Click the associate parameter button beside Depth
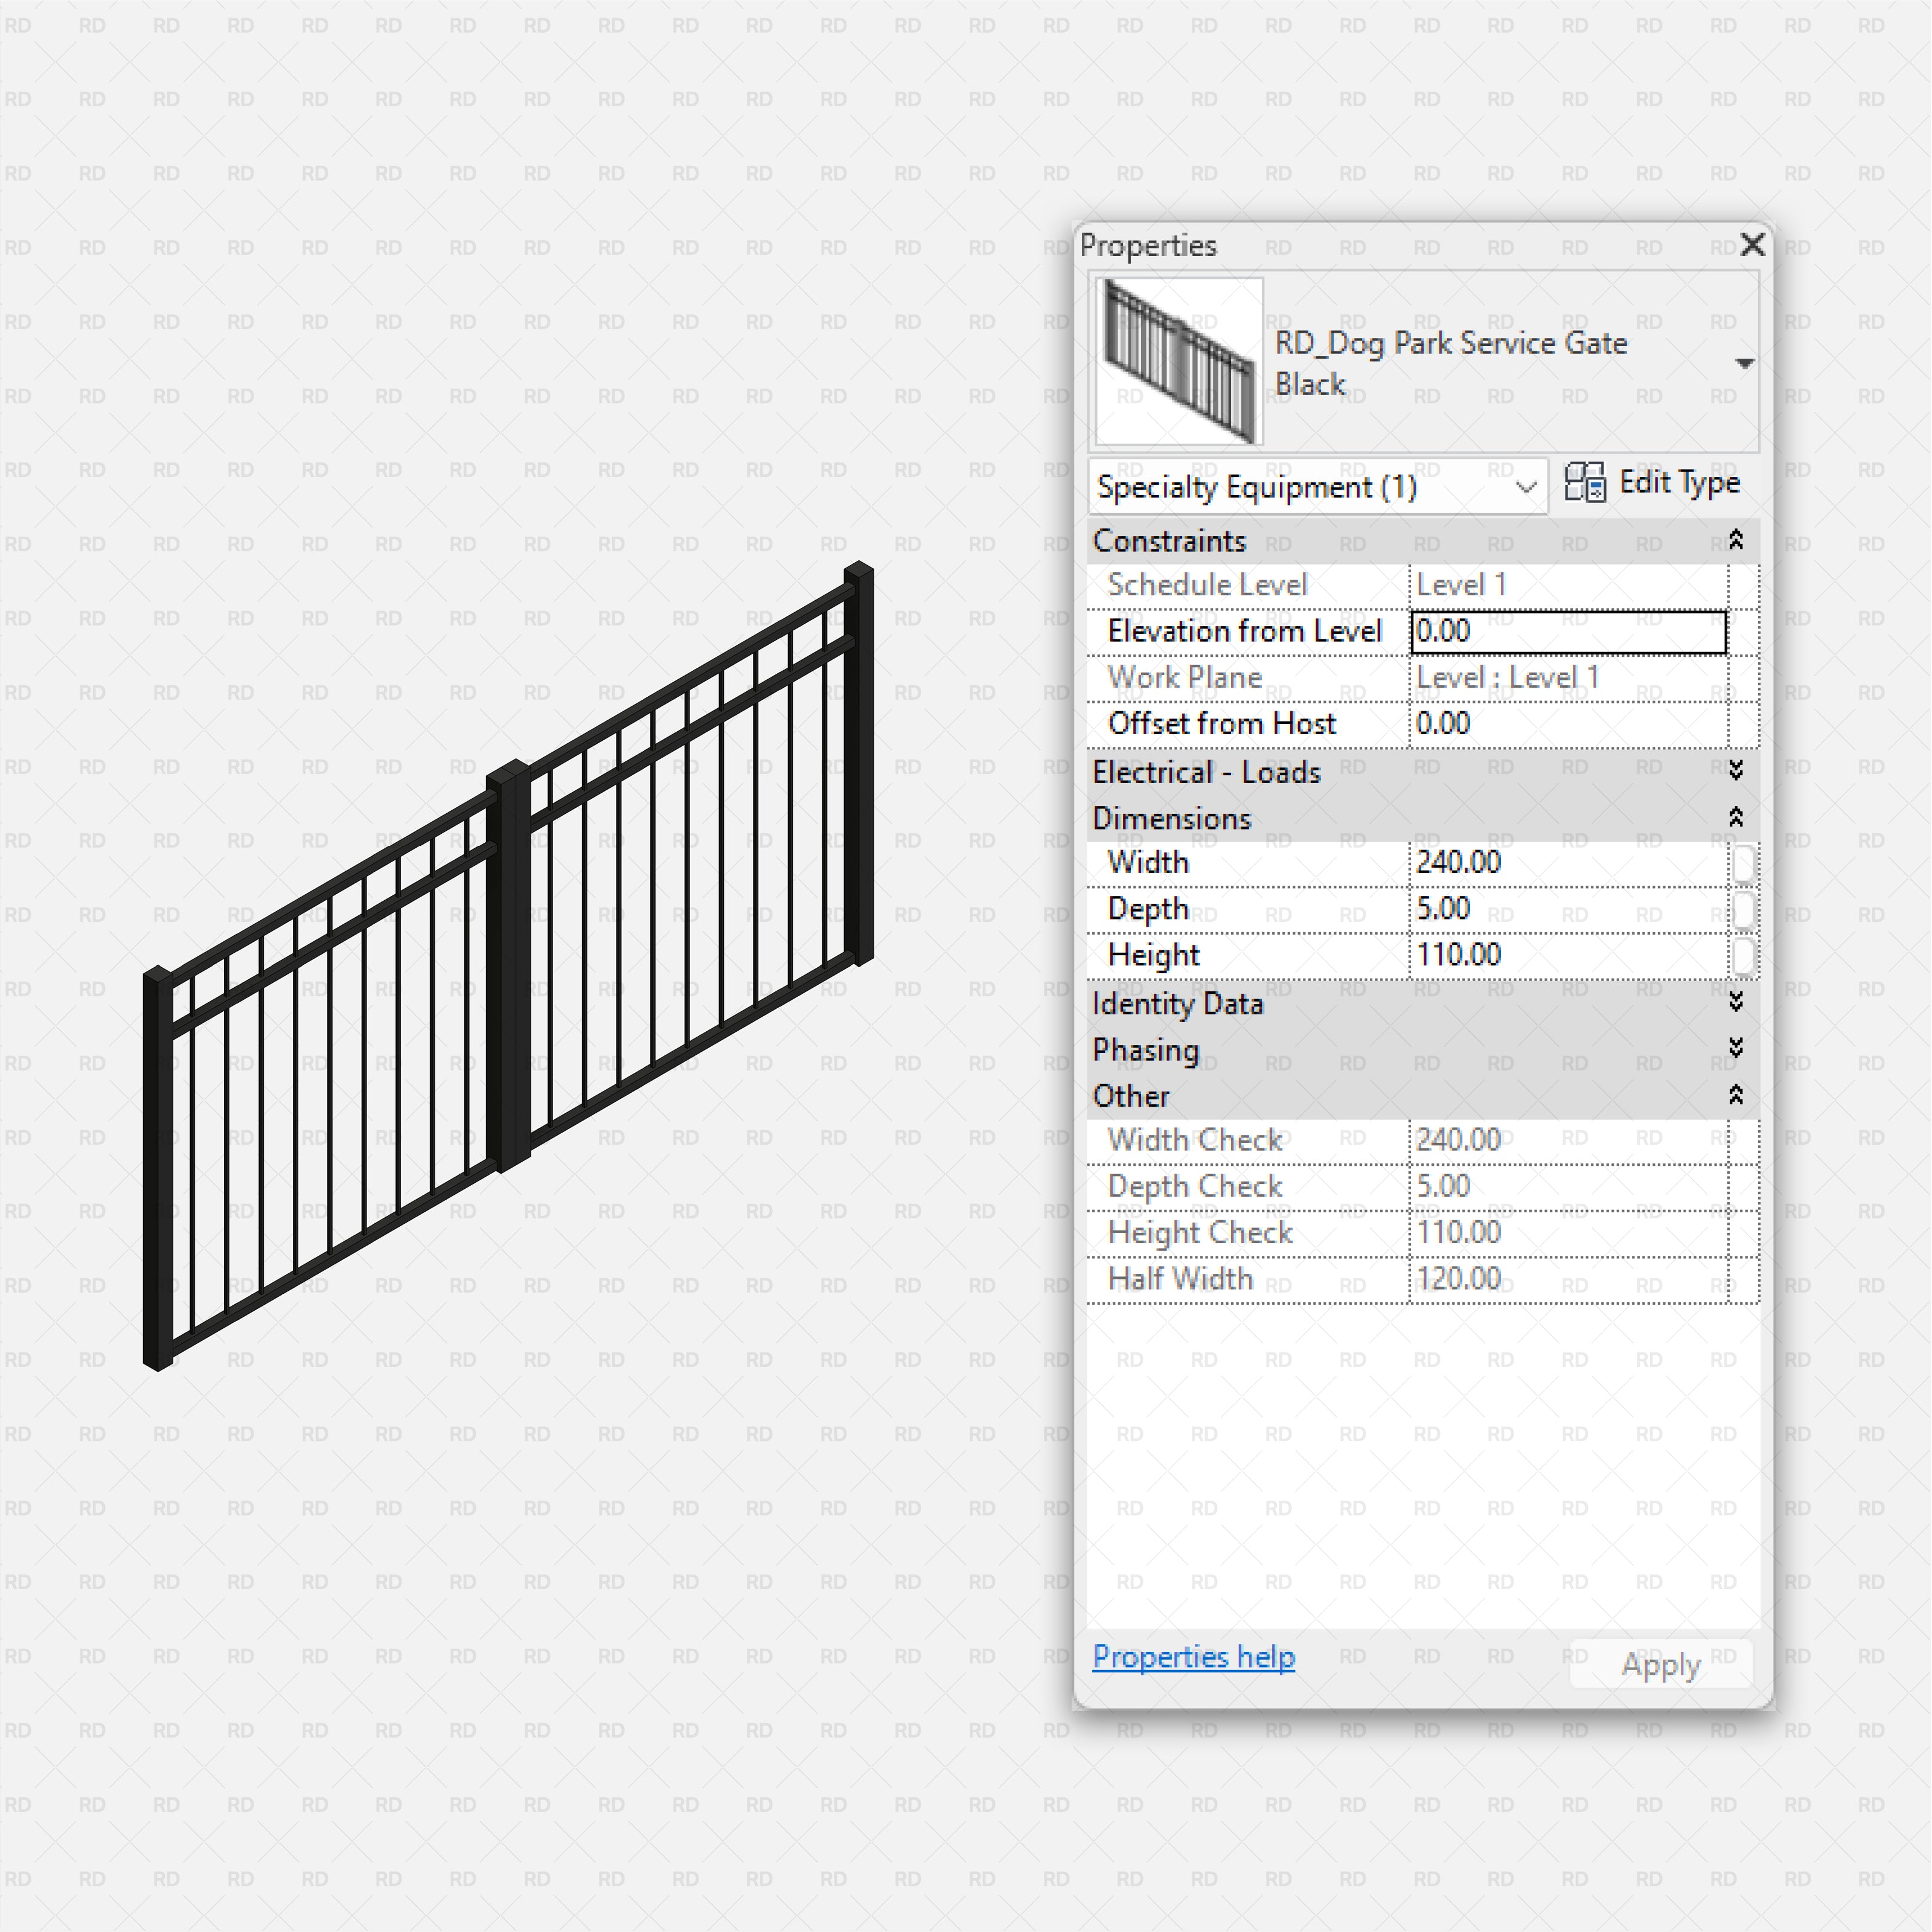Screen dimensions: 1932x1932 click(x=1745, y=909)
